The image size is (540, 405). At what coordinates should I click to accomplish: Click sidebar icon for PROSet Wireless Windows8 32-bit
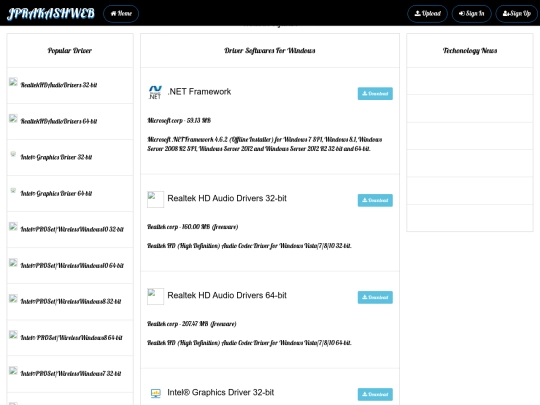[x=13, y=299]
